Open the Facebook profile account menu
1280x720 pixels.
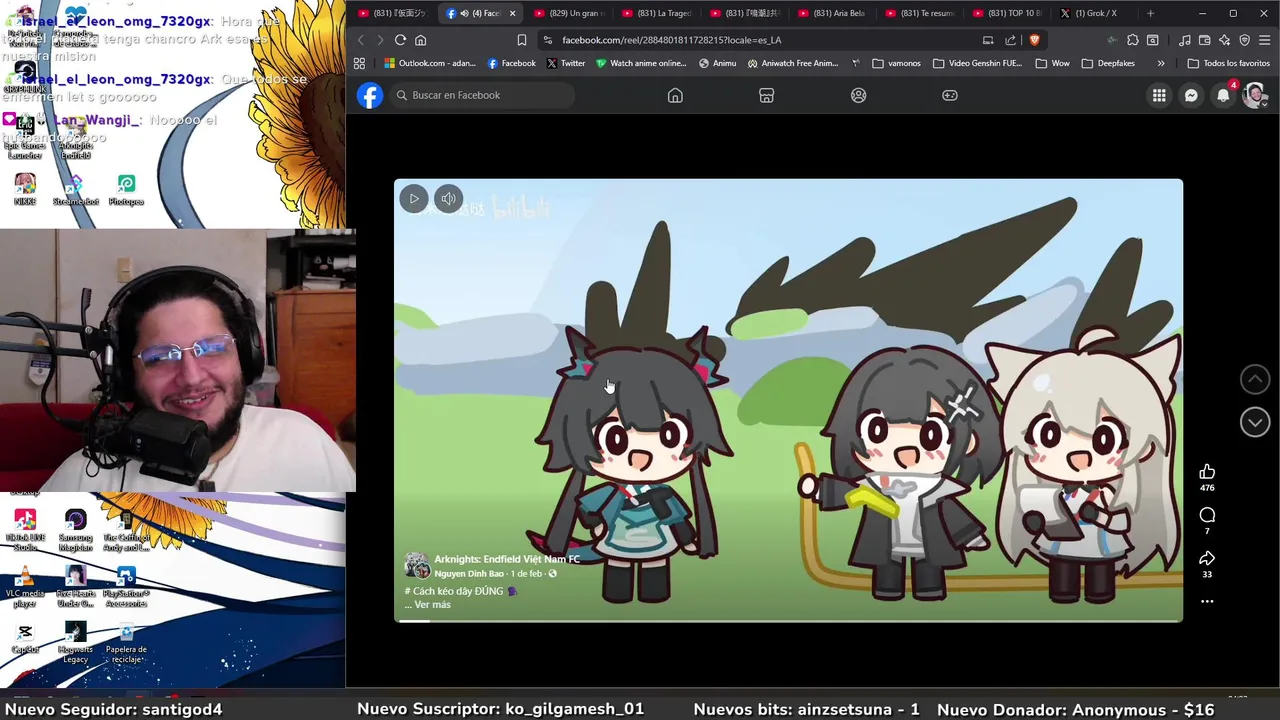(1254, 95)
